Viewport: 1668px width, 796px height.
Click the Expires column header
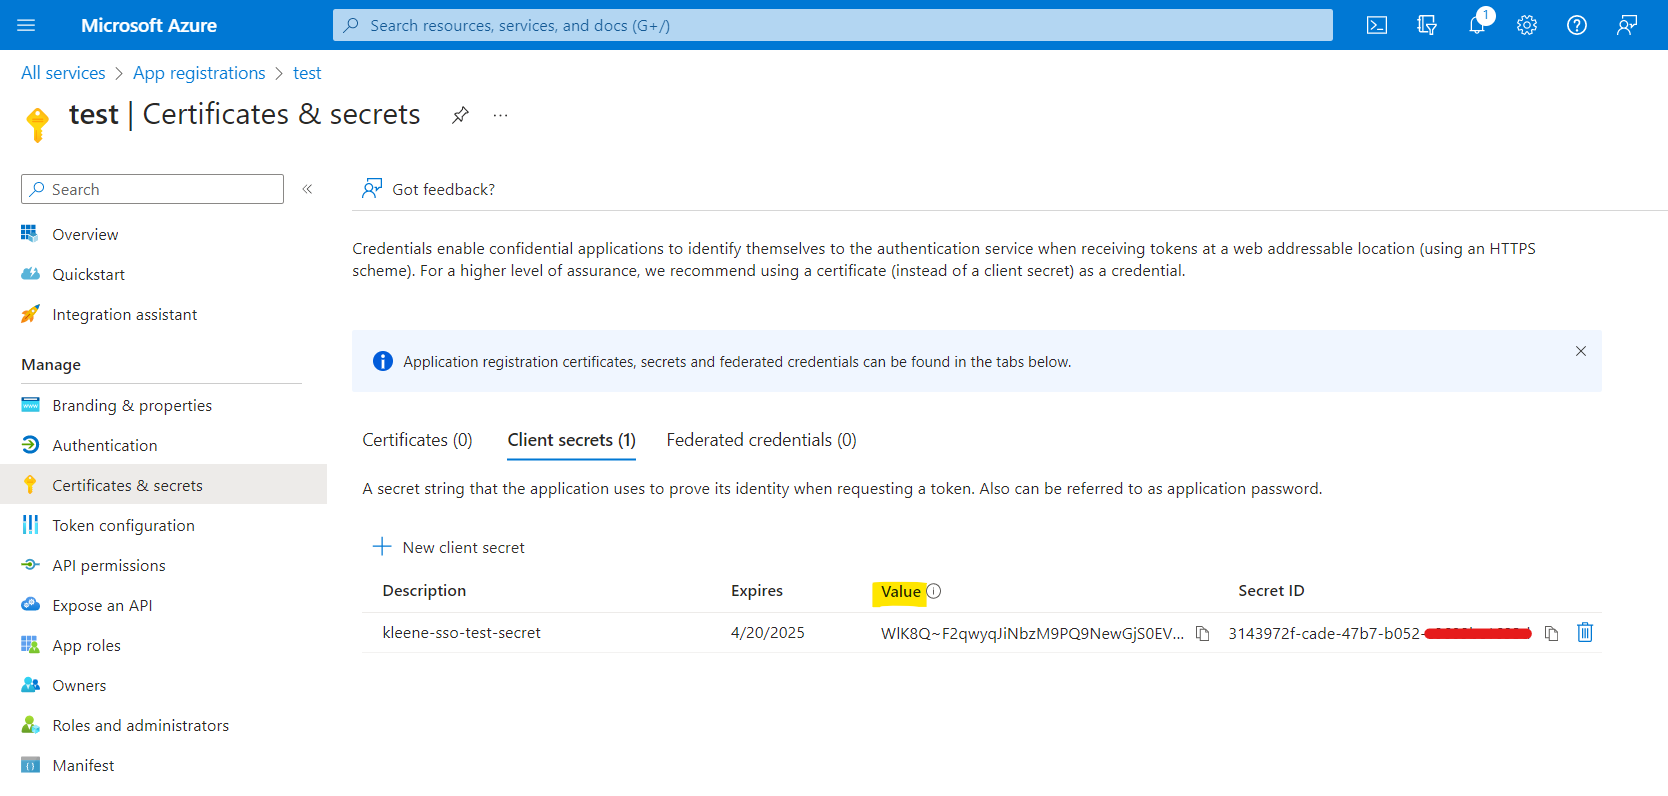pyautogui.click(x=757, y=591)
